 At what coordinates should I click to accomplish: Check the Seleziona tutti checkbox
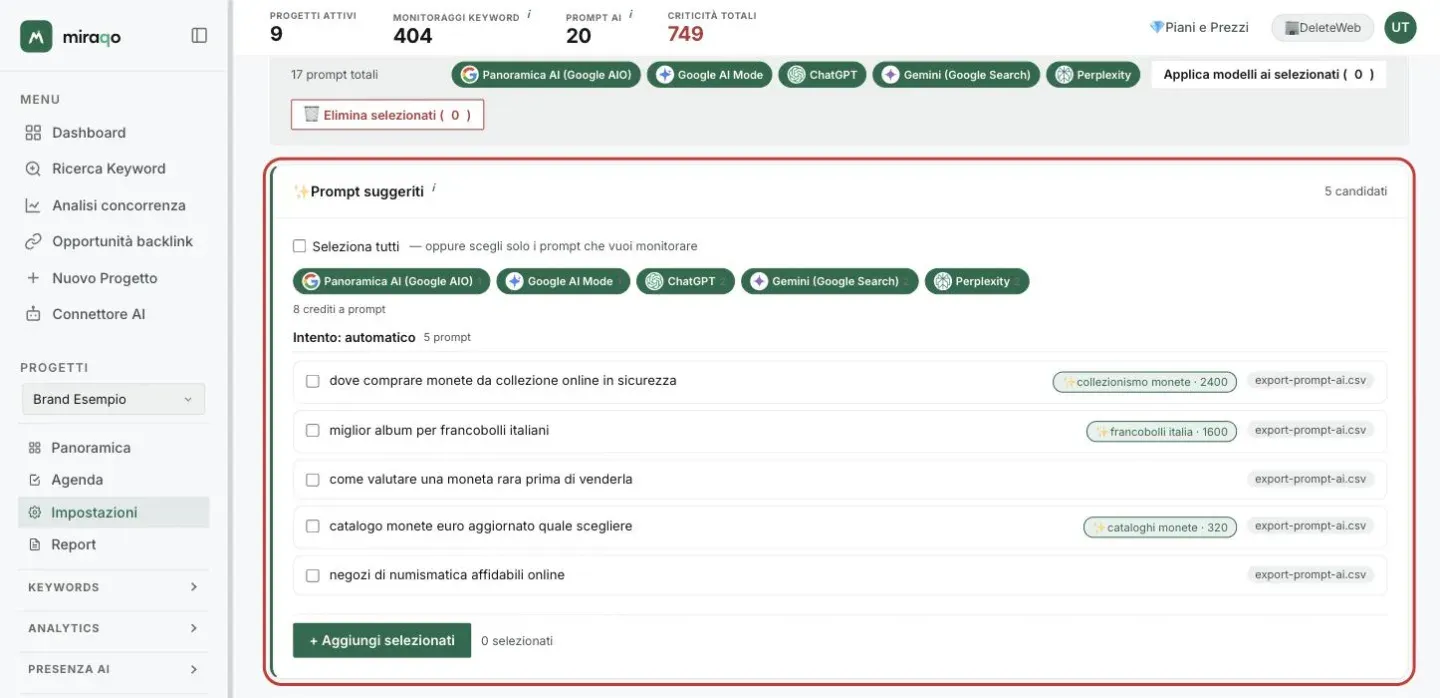coord(299,246)
